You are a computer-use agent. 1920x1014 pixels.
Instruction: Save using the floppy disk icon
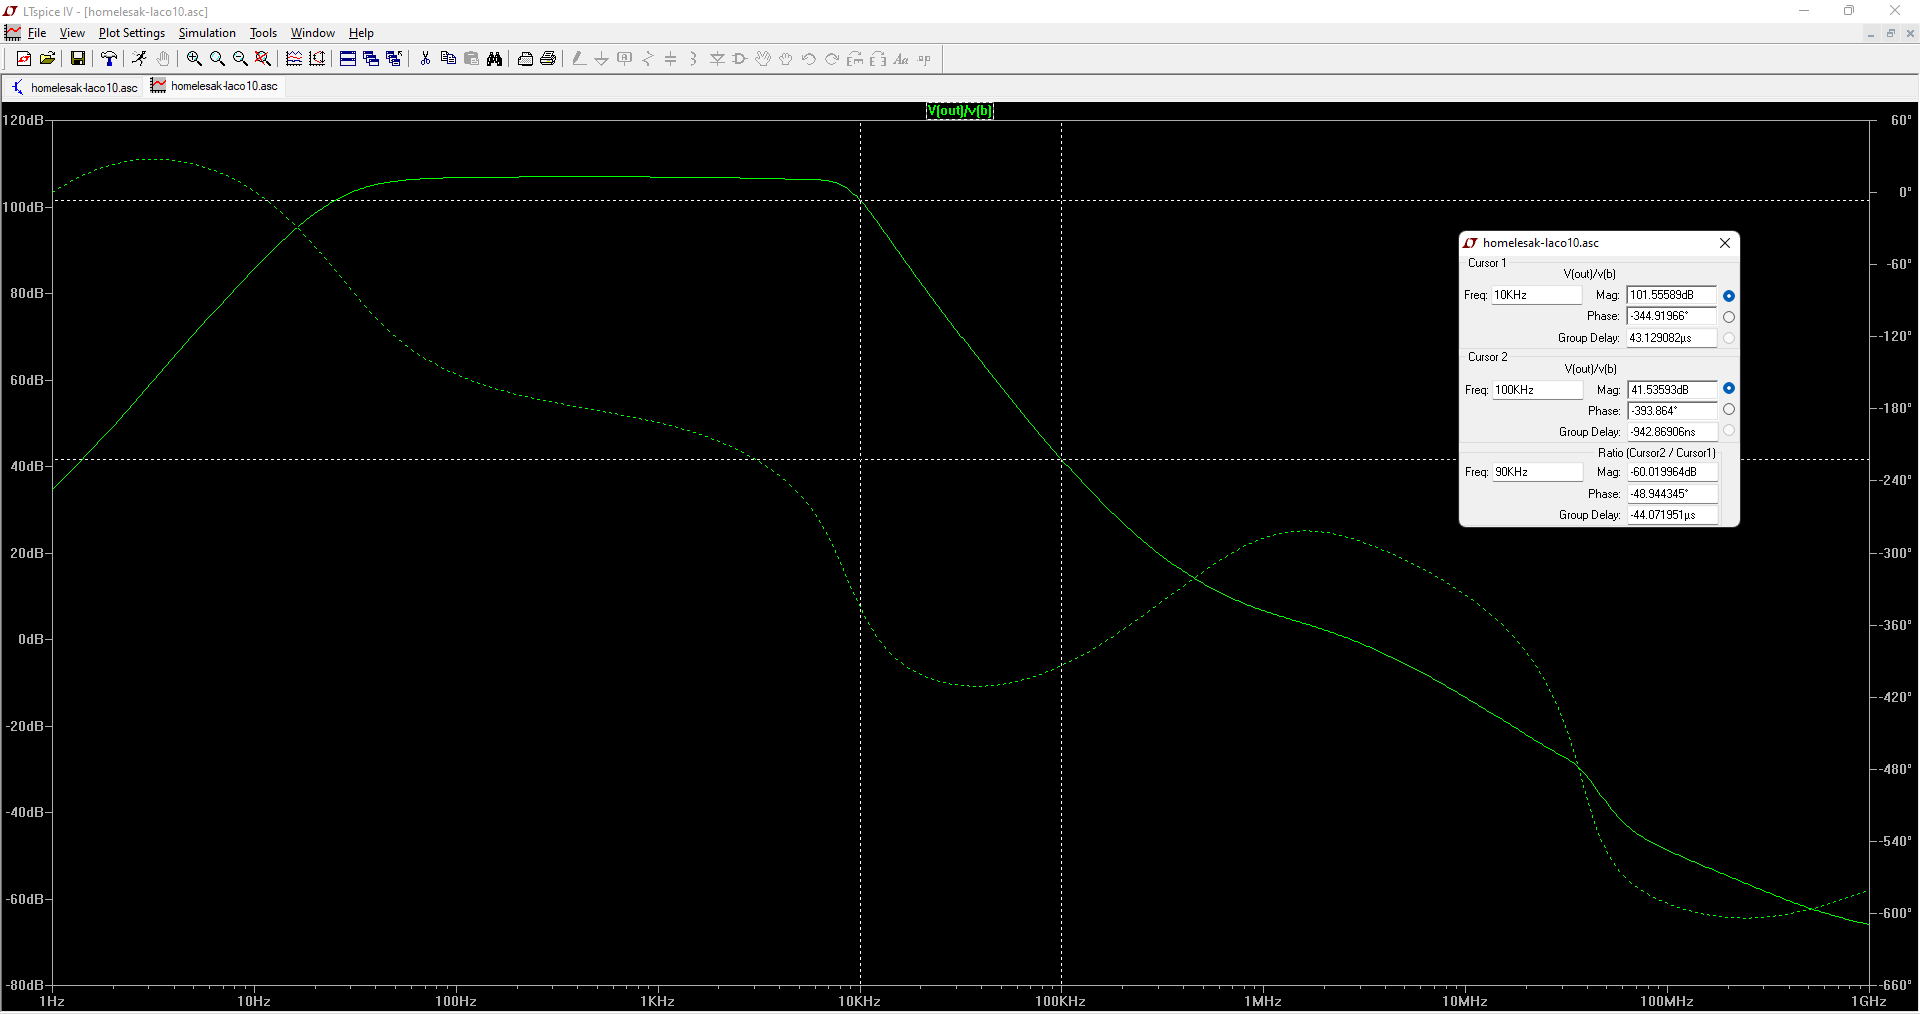point(77,59)
